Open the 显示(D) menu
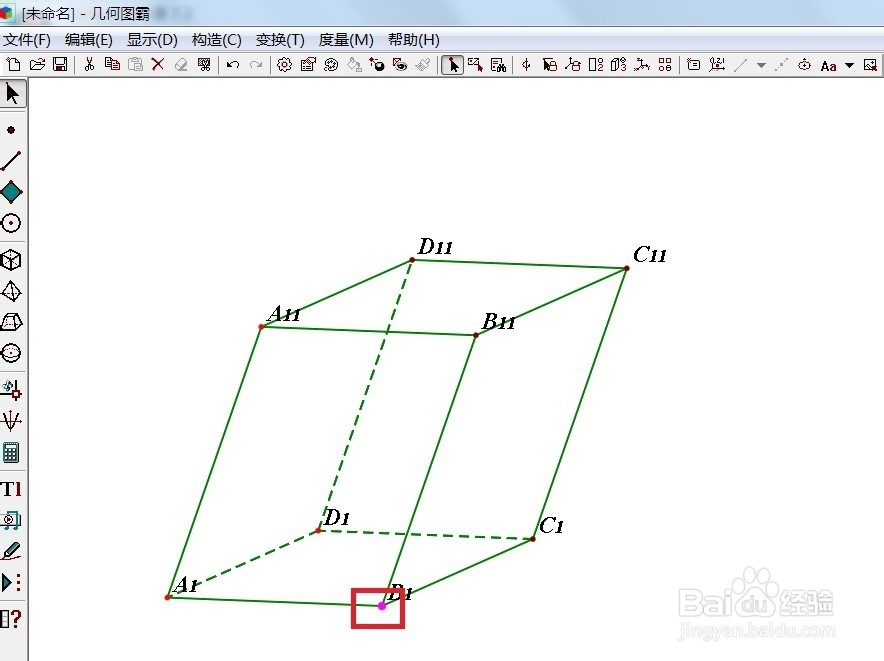This screenshot has width=884, height=661. (x=152, y=40)
